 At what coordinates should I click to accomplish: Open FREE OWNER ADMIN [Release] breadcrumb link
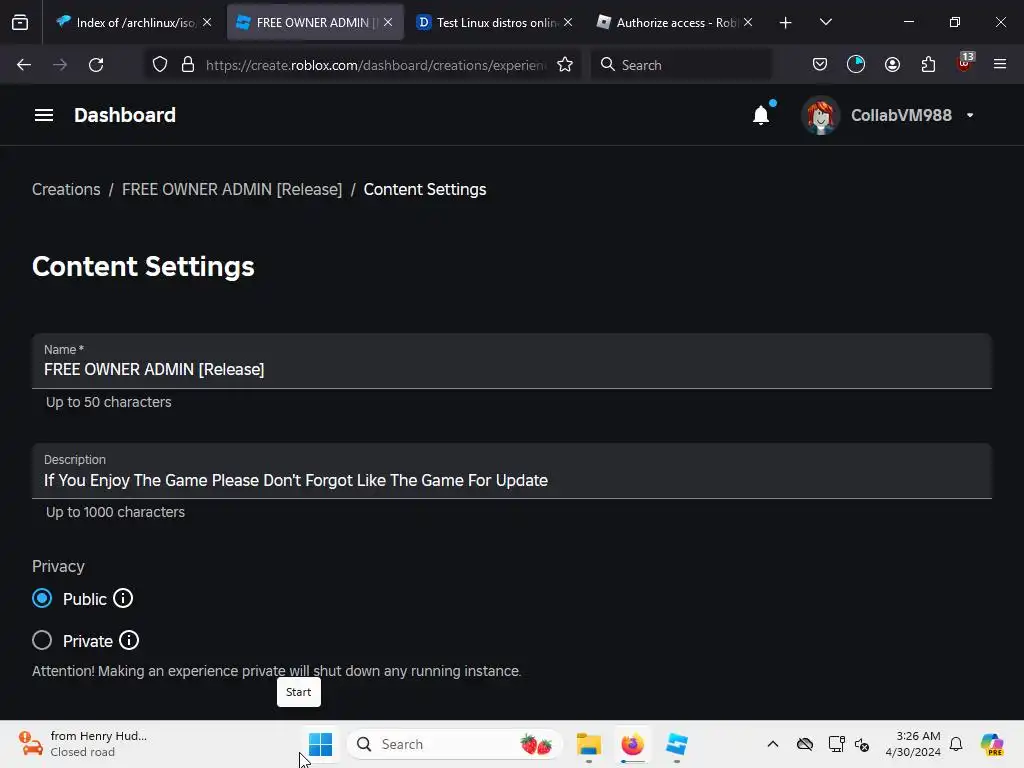click(232, 189)
